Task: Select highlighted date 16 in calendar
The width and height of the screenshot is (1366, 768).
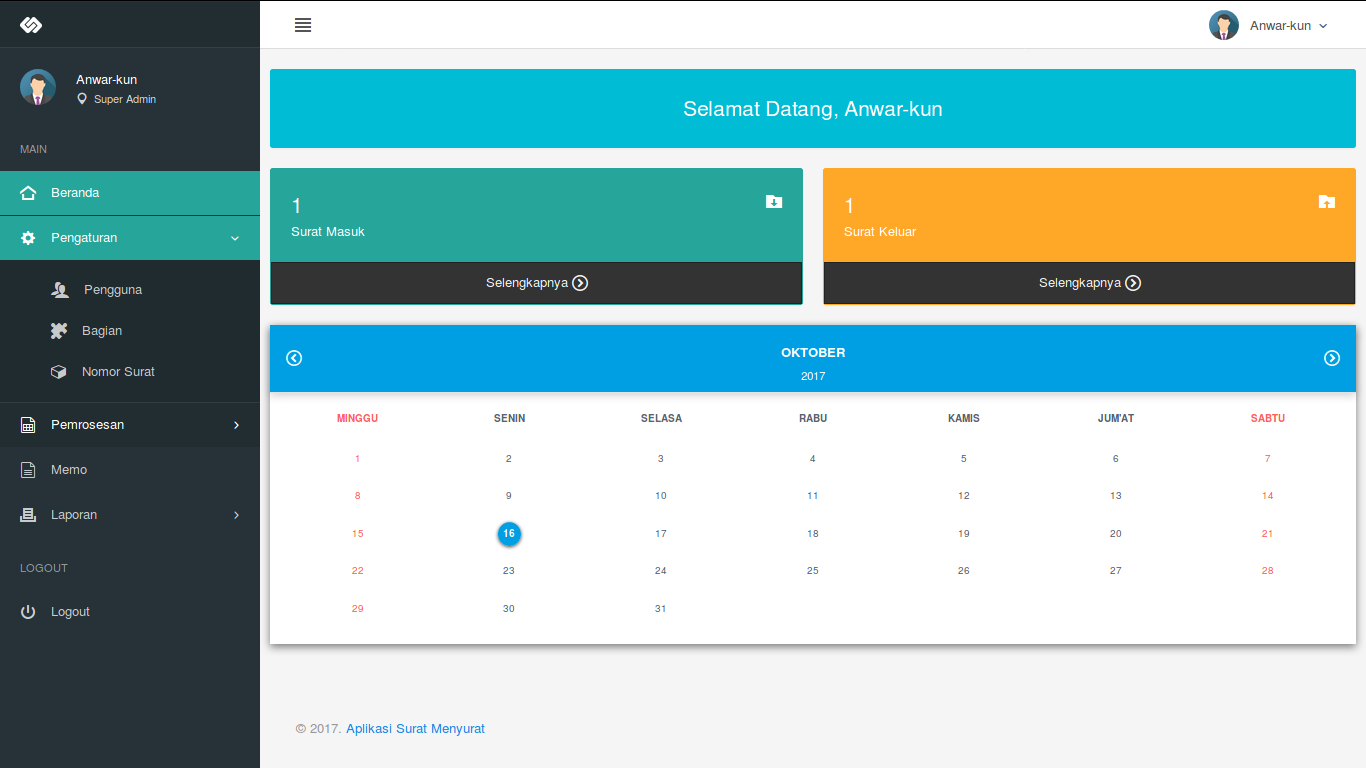Action: coord(509,534)
